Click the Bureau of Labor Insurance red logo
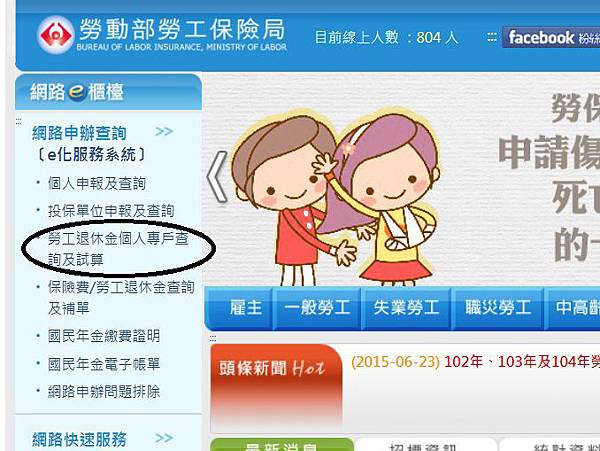Screen dimensions: 600x451 coord(55,35)
